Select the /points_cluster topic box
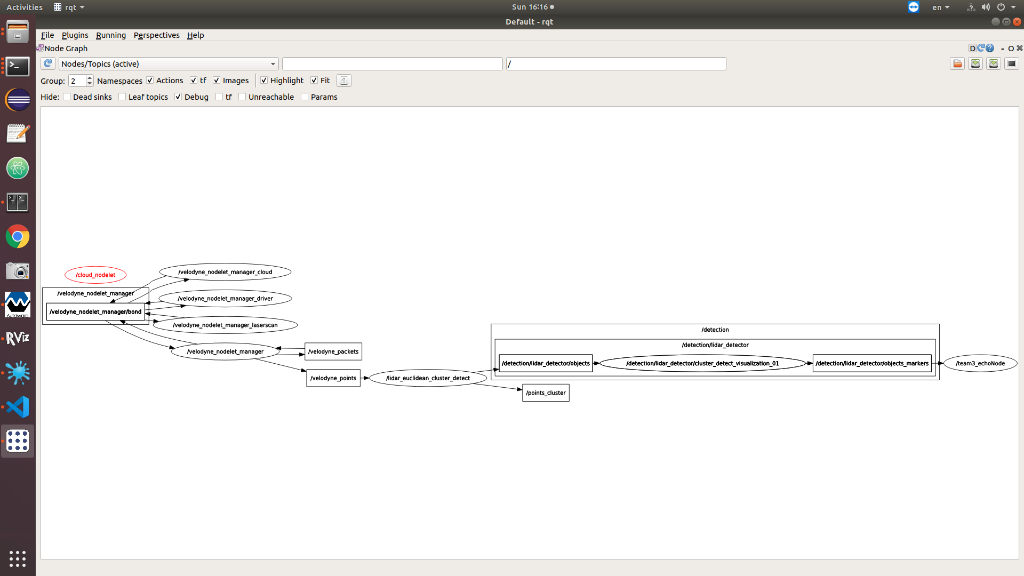 [x=546, y=393]
